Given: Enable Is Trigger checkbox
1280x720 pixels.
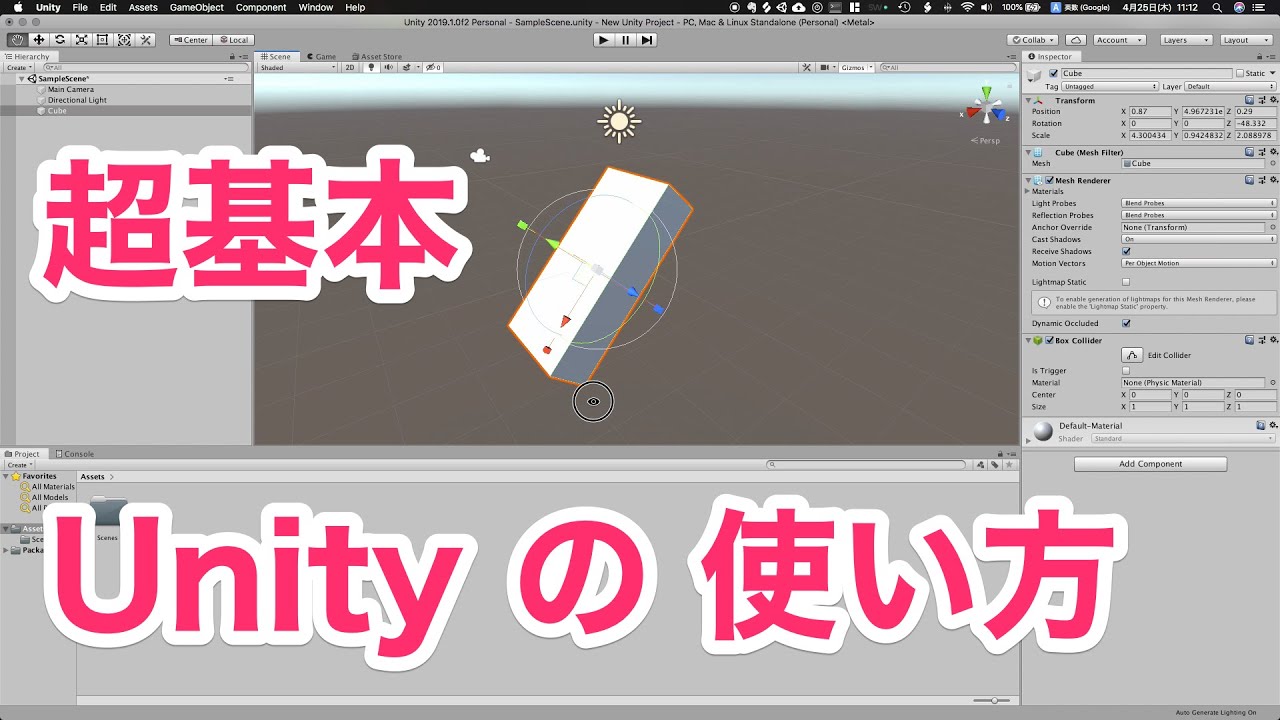Looking at the screenshot, I should click(1126, 370).
